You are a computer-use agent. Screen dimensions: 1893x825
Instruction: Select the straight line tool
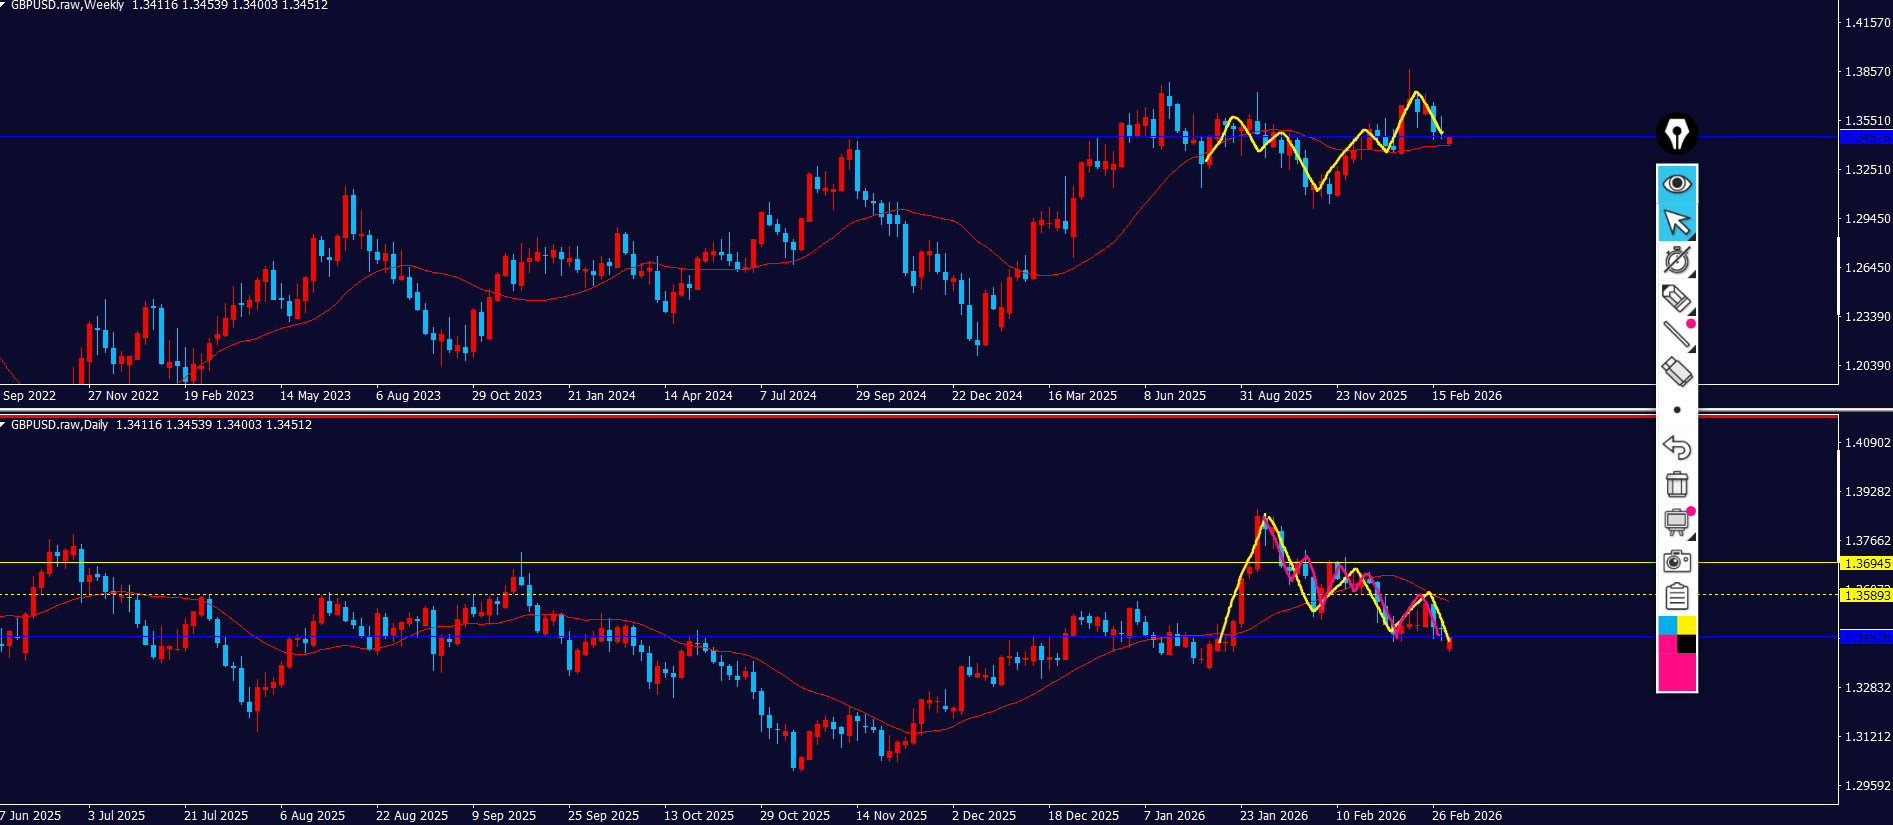pyautogui.click(x=1677, y=335)
